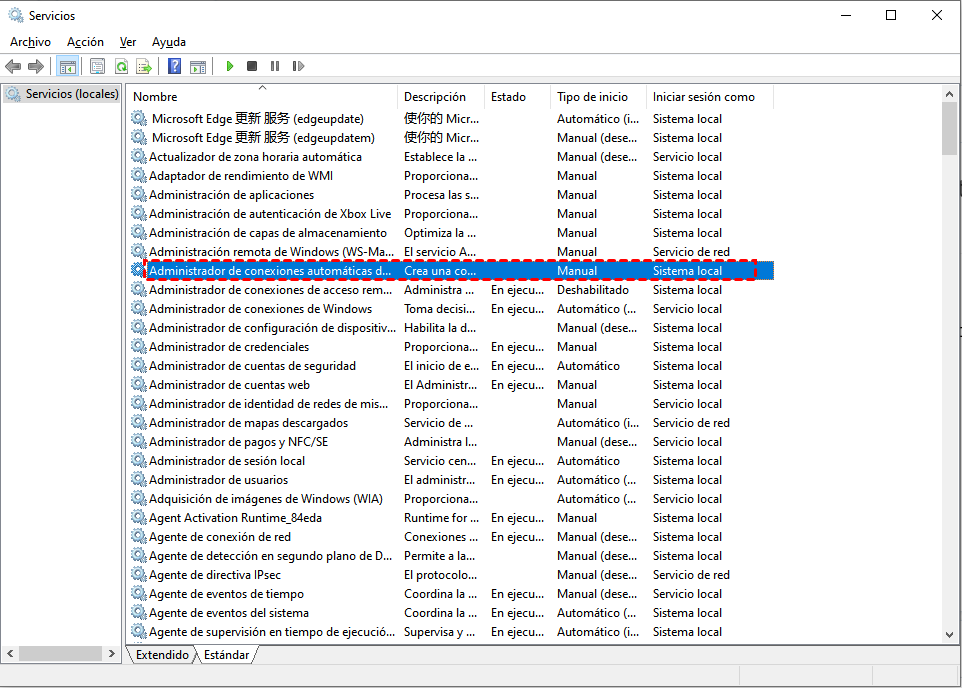Click the gear icon of Administrador de credenciales

click(x=139, y=346)
